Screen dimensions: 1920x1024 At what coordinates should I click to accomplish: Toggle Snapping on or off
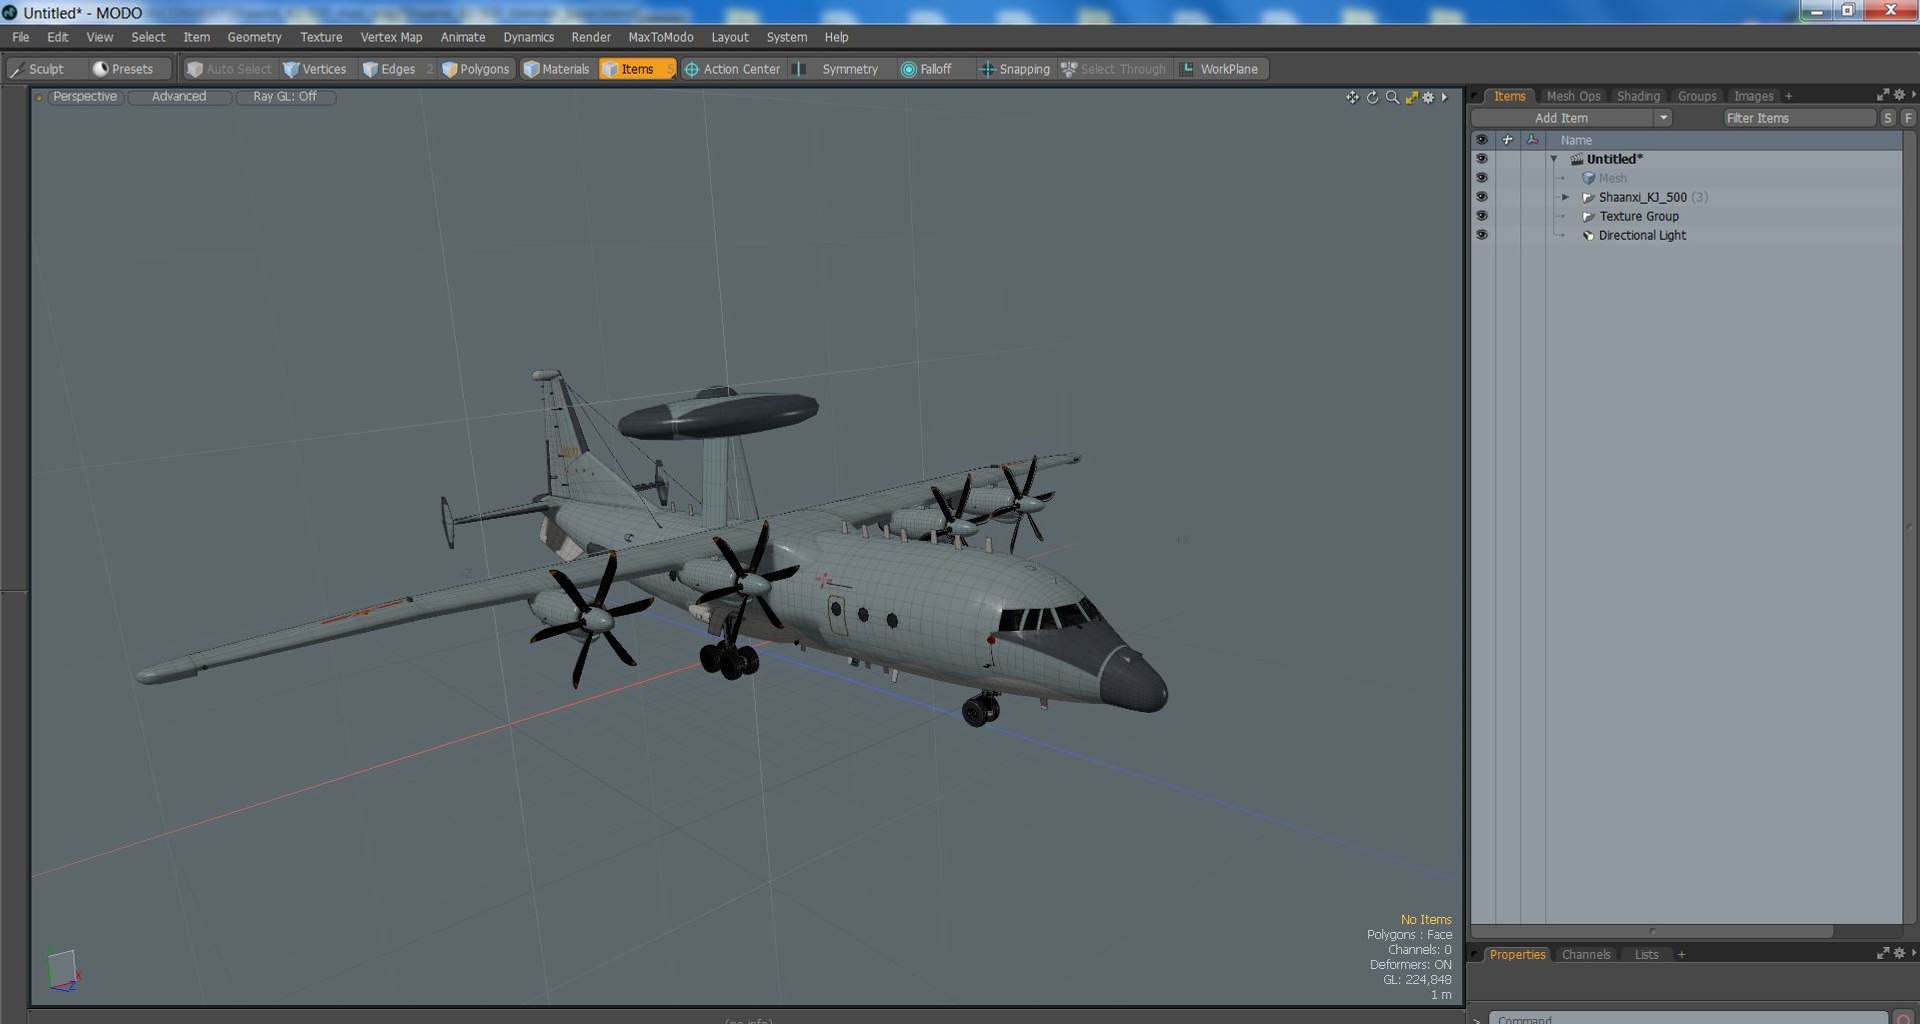pyautogui.click(x=1015, y=69)
